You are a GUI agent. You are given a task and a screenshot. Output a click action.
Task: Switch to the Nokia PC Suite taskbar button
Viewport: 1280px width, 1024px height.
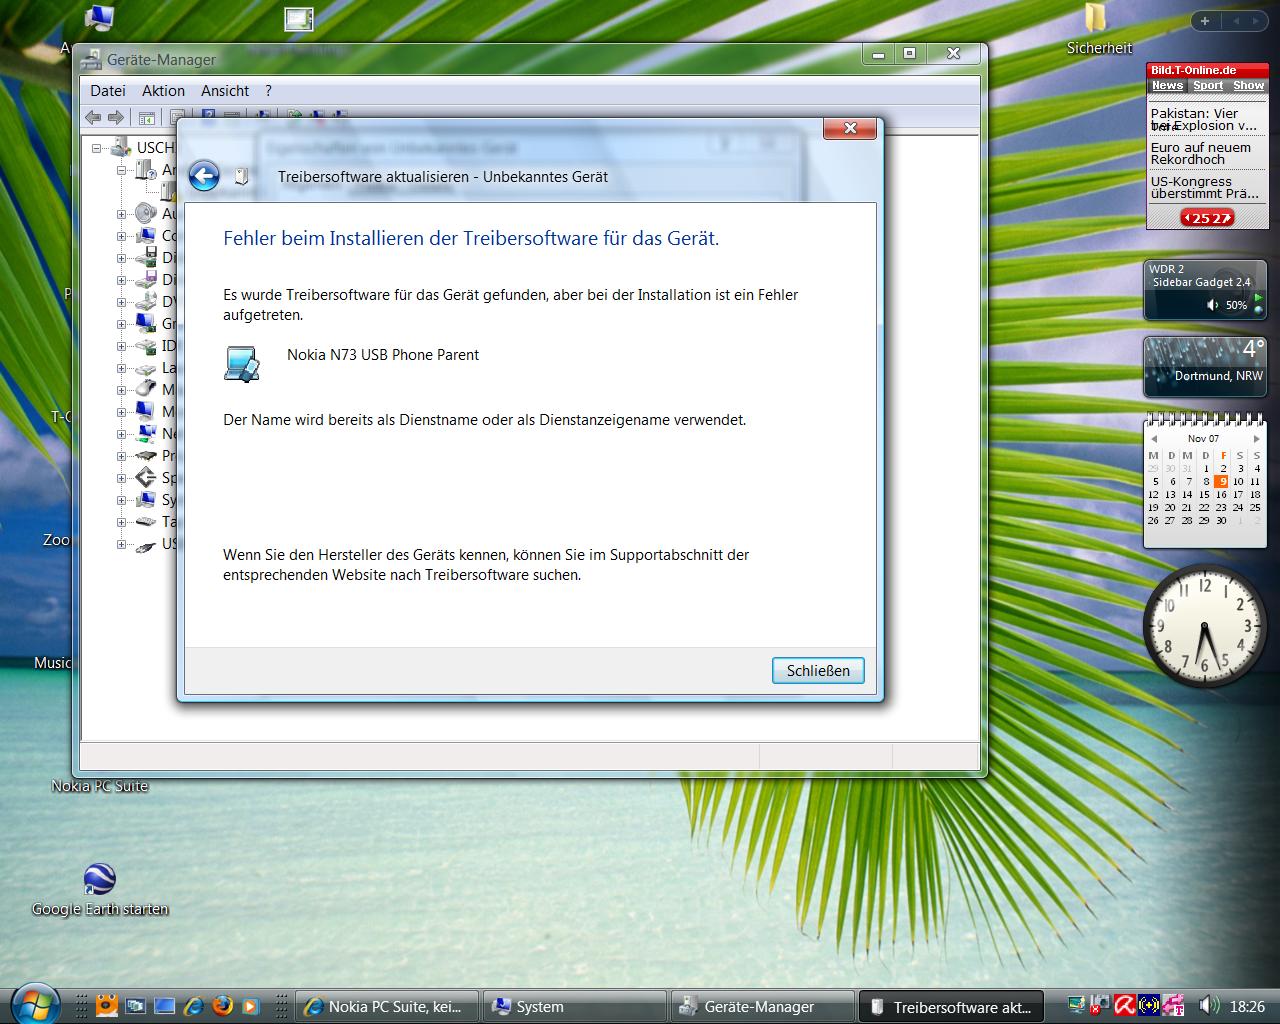pos(388,1006)
